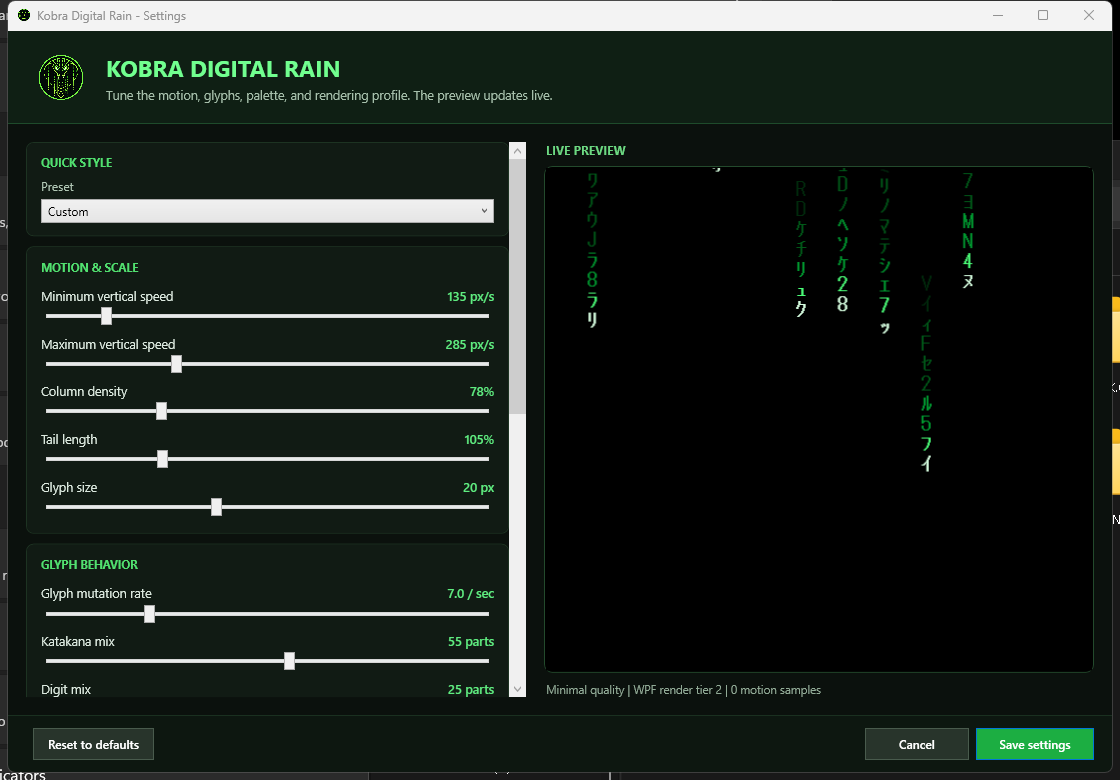Screen dimensions: 1120x780
Task: Click the settings panel scroll-up arrow
Action: point(518,150)
